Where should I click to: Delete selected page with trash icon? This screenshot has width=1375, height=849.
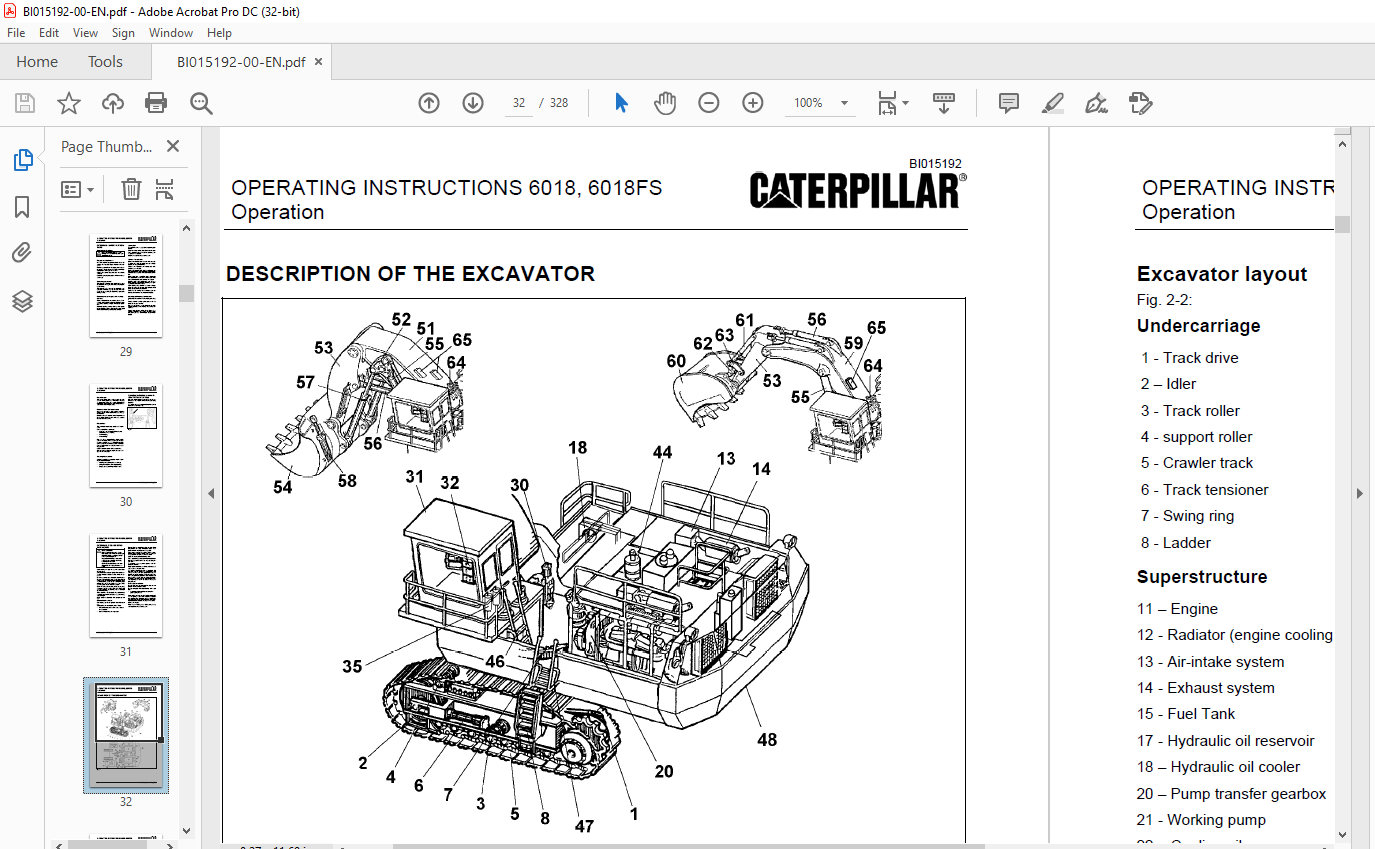(131, 189)
